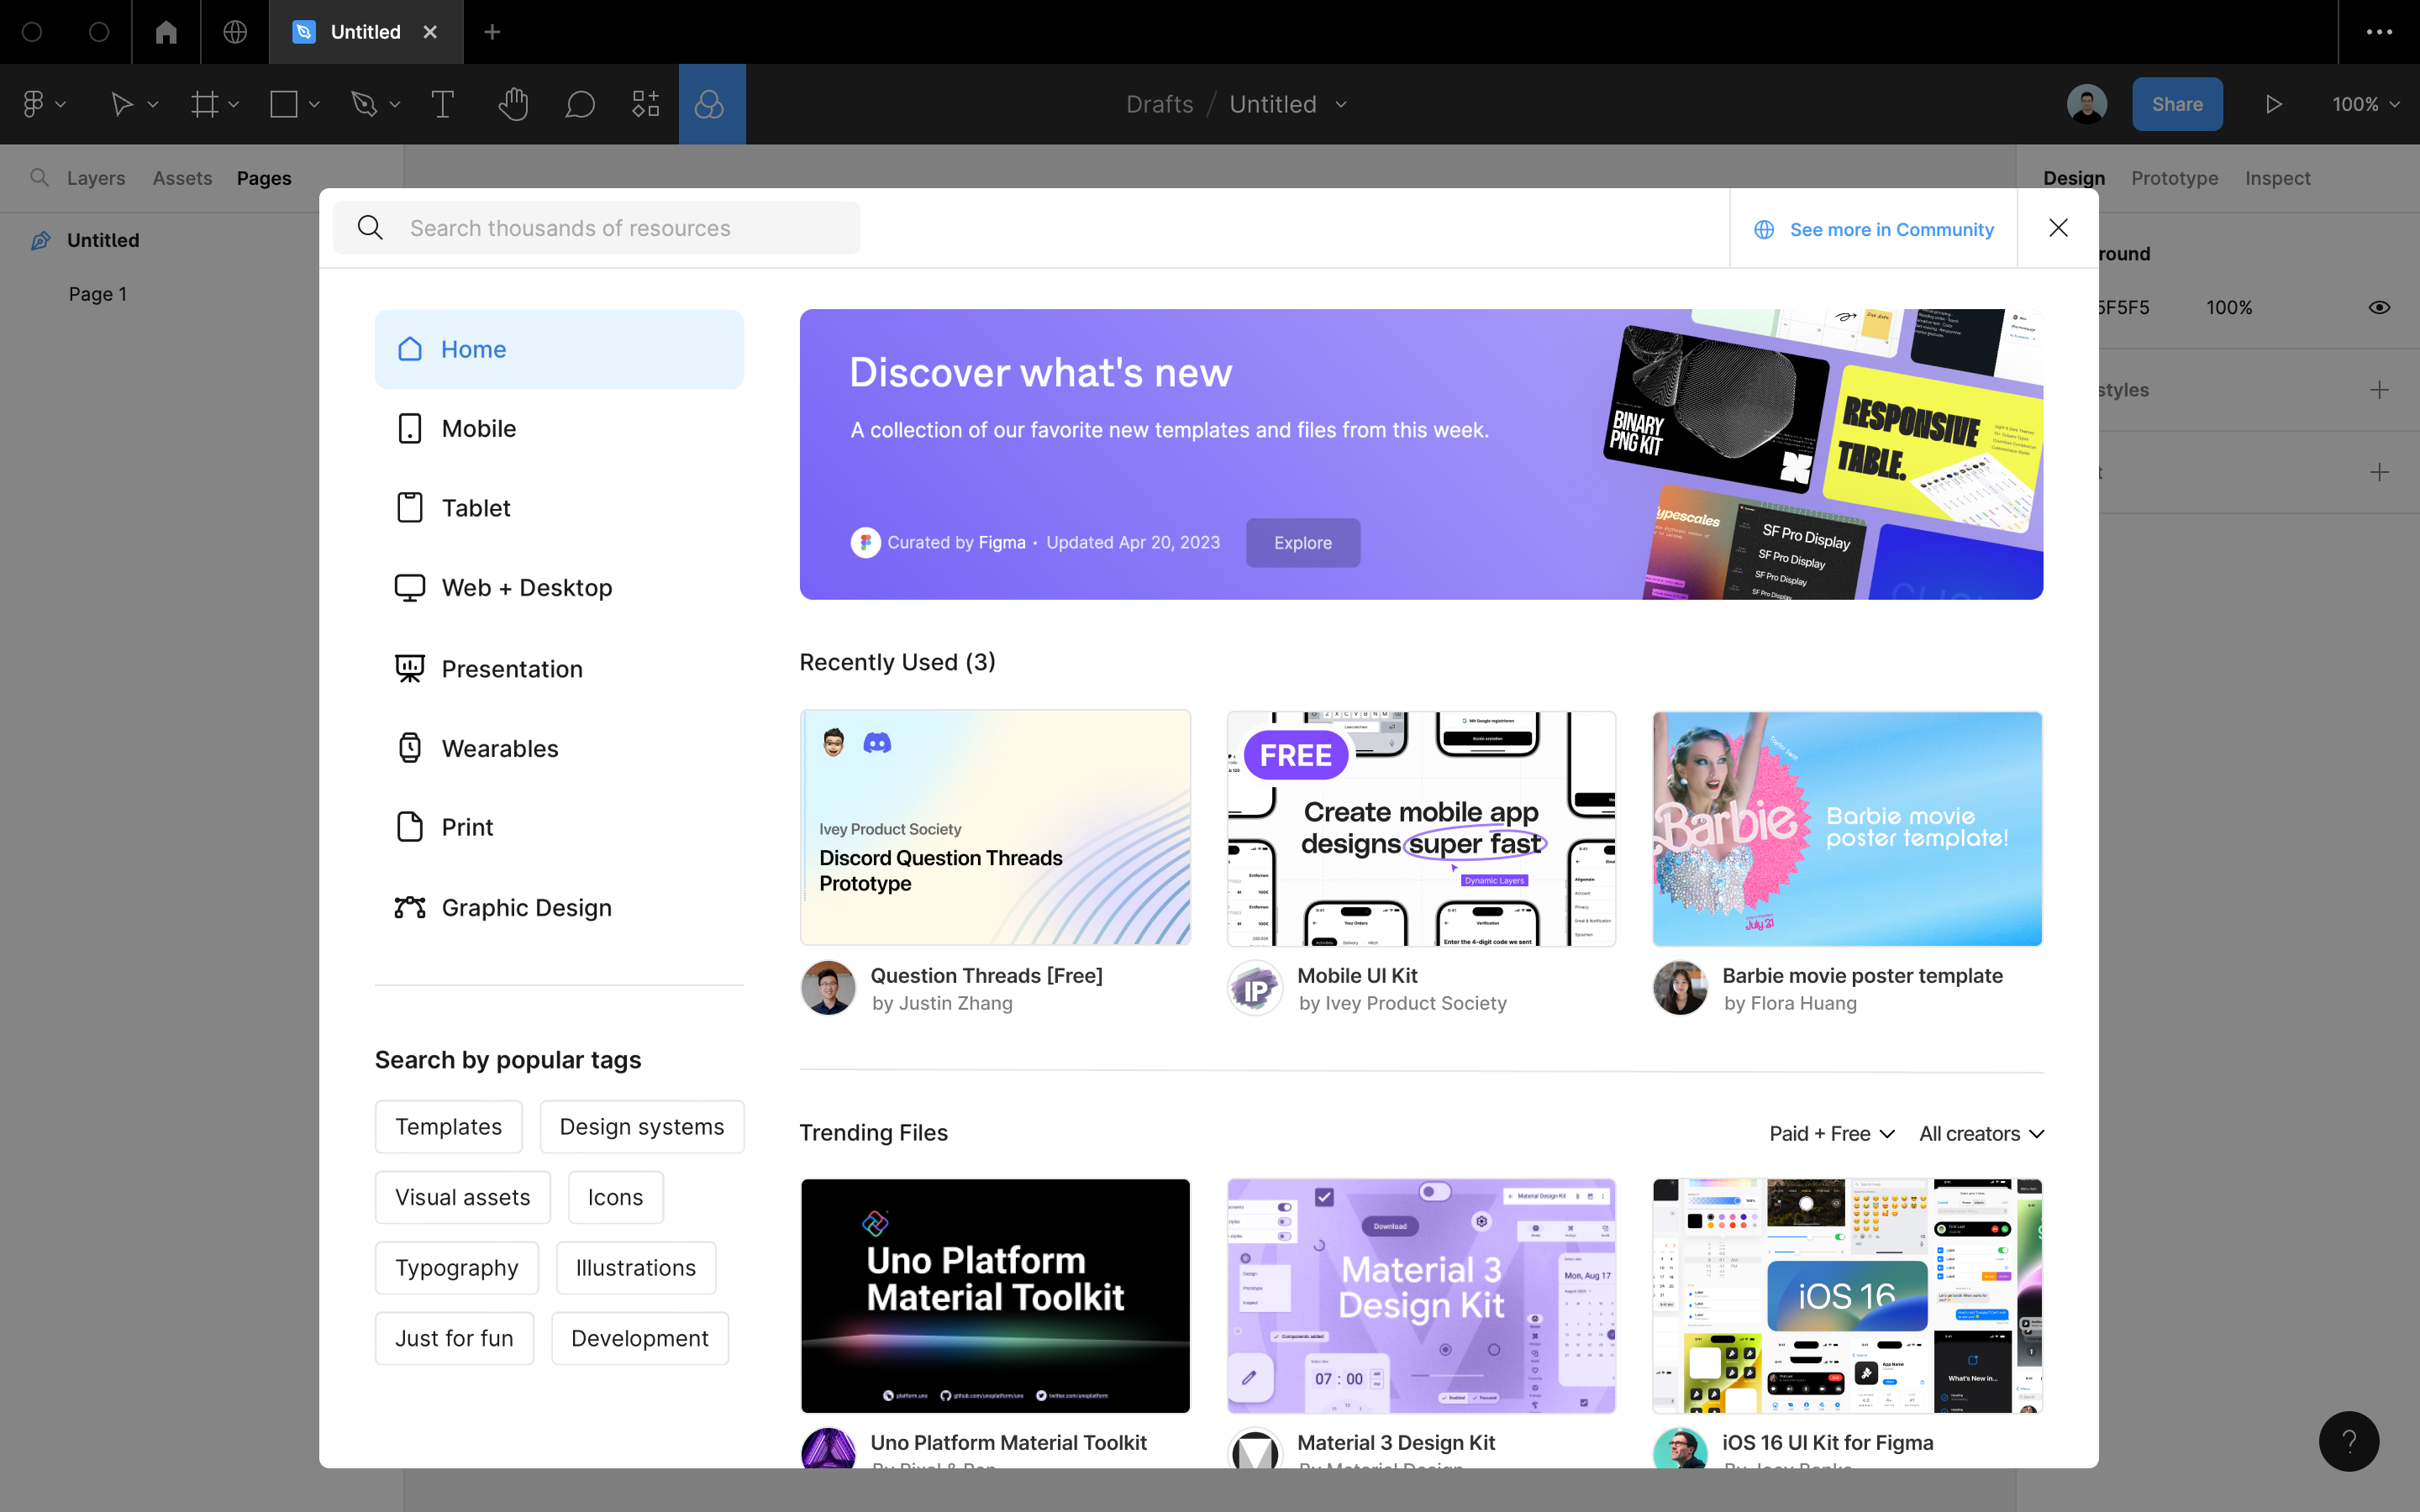Expand the Frame tool options arrow
The image size is (2420, 1512).
[x=234, y=104]
